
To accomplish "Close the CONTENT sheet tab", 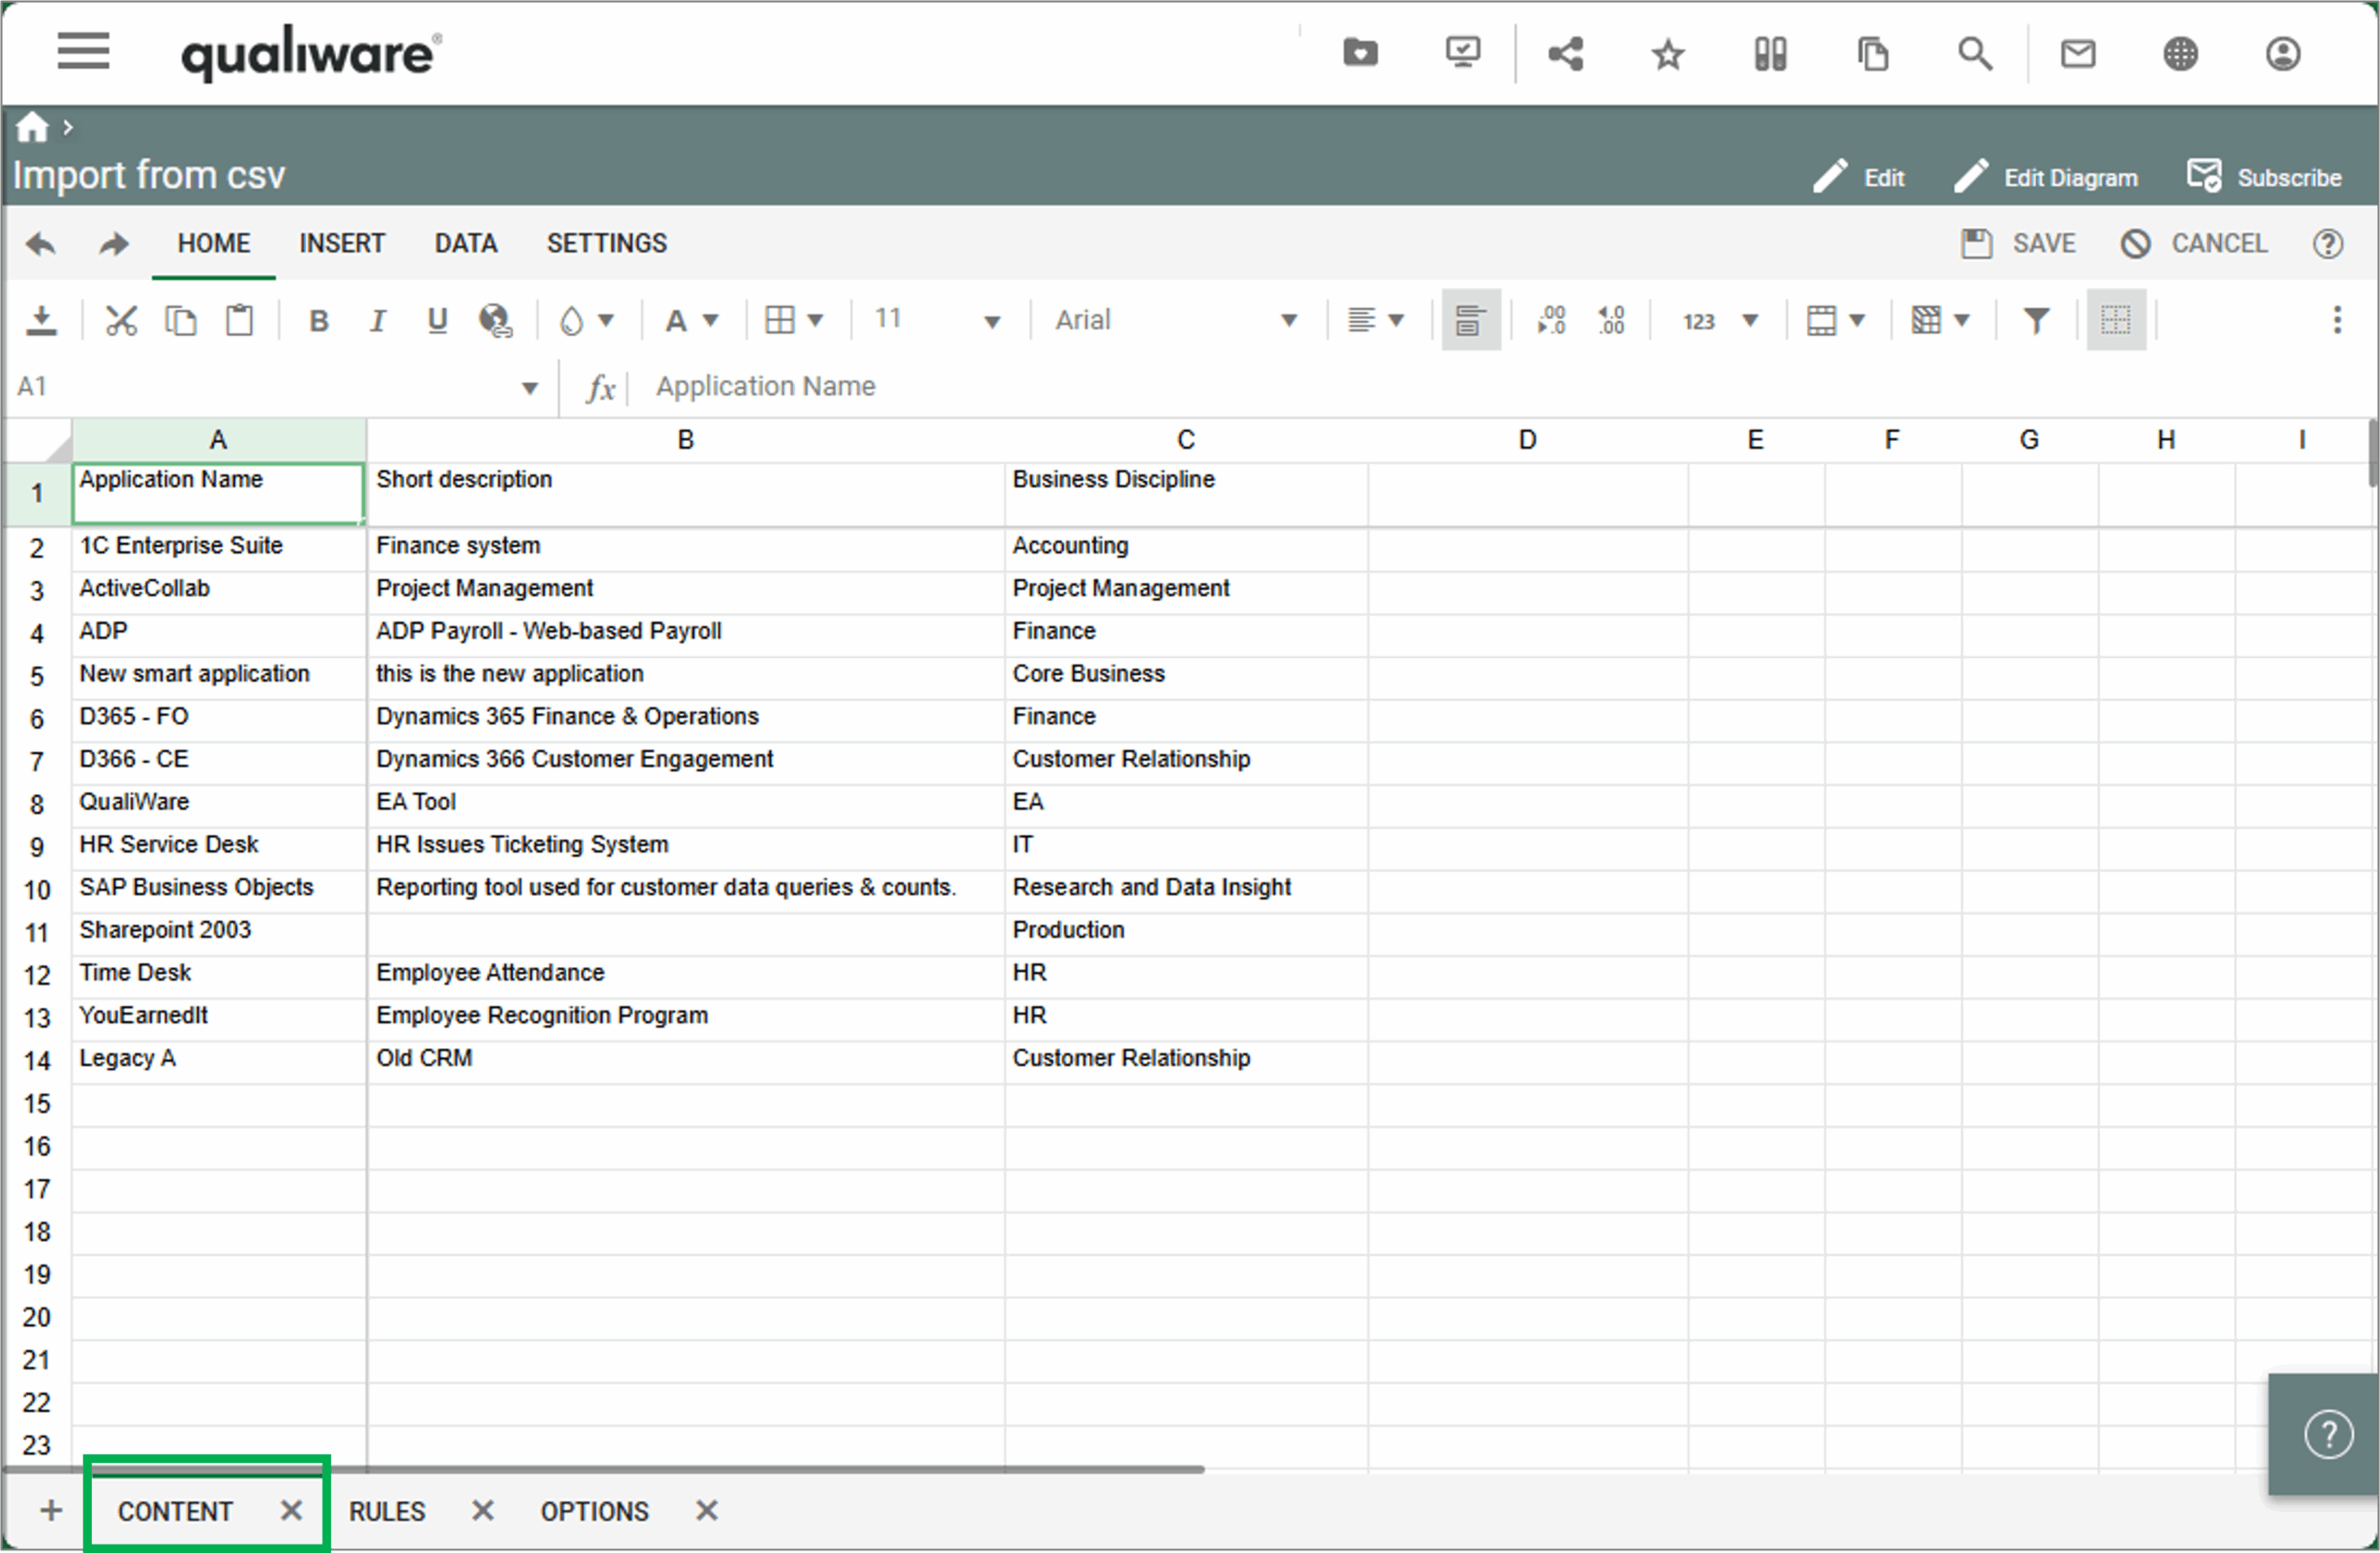I will pyautogui.click(x=290, y=1510).
